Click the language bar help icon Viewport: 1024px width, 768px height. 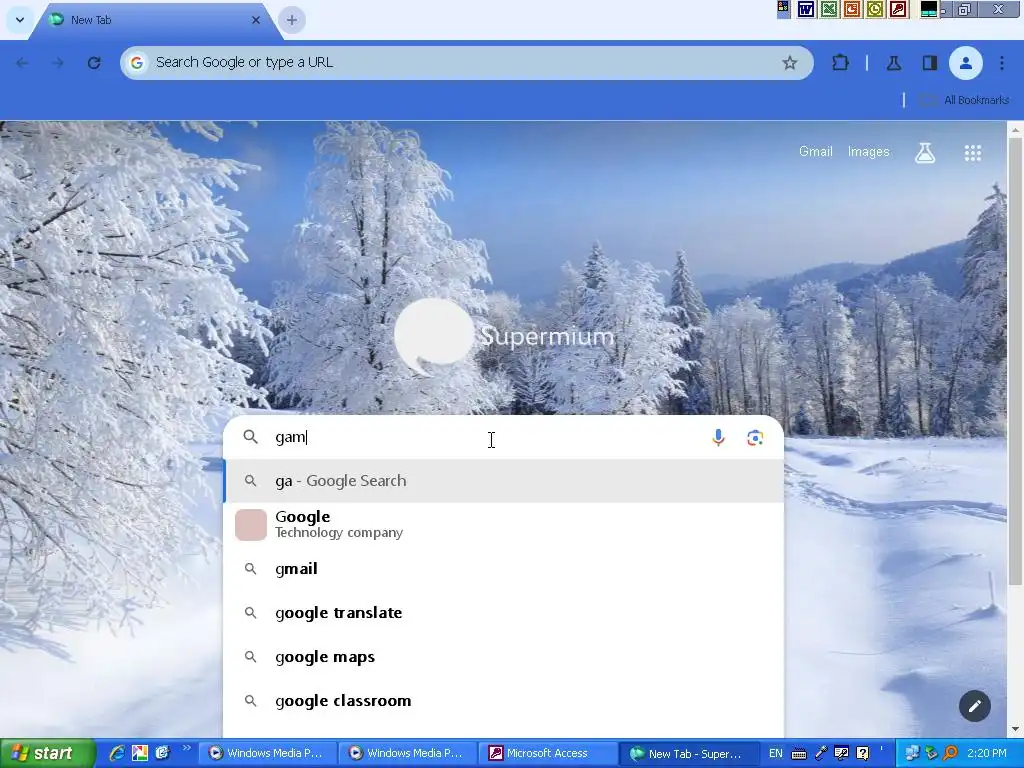863,754
